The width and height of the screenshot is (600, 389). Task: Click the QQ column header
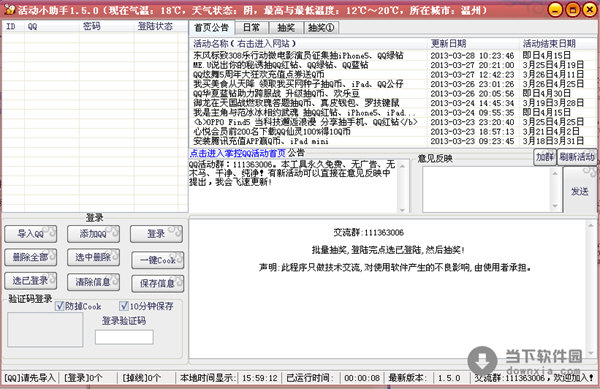(52, 26)
